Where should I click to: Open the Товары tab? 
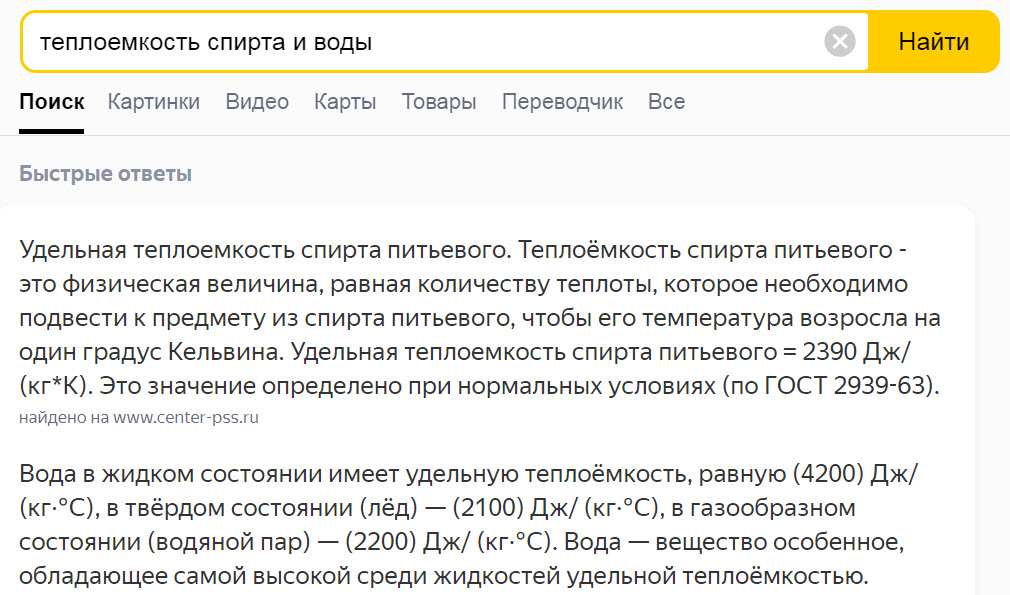[439, 102]
